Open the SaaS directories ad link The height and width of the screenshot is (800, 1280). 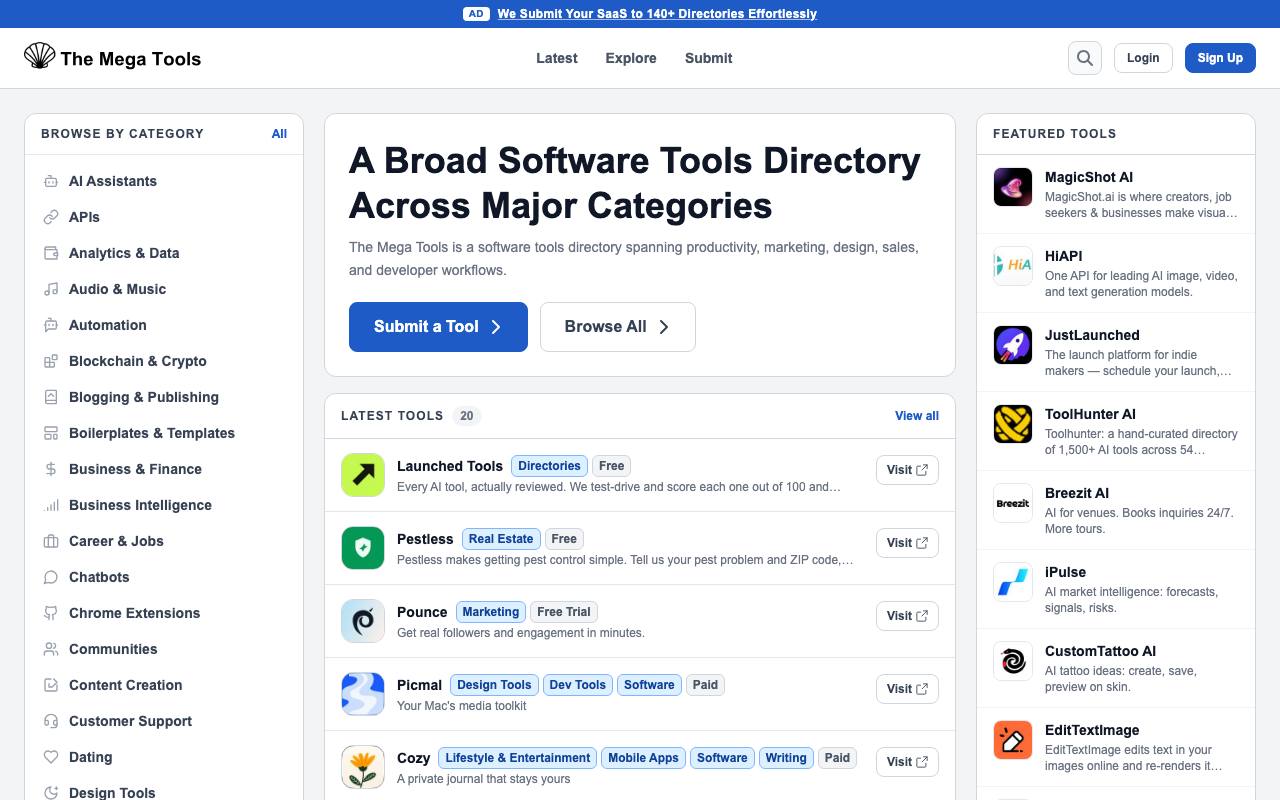pos(657,14)
